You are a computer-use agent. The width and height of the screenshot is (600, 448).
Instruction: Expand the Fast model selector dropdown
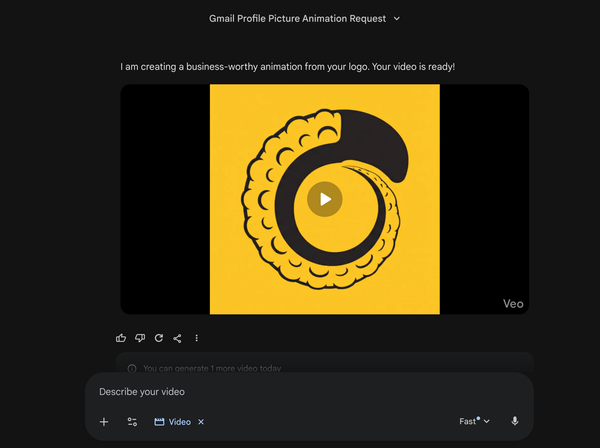[474, 421]
